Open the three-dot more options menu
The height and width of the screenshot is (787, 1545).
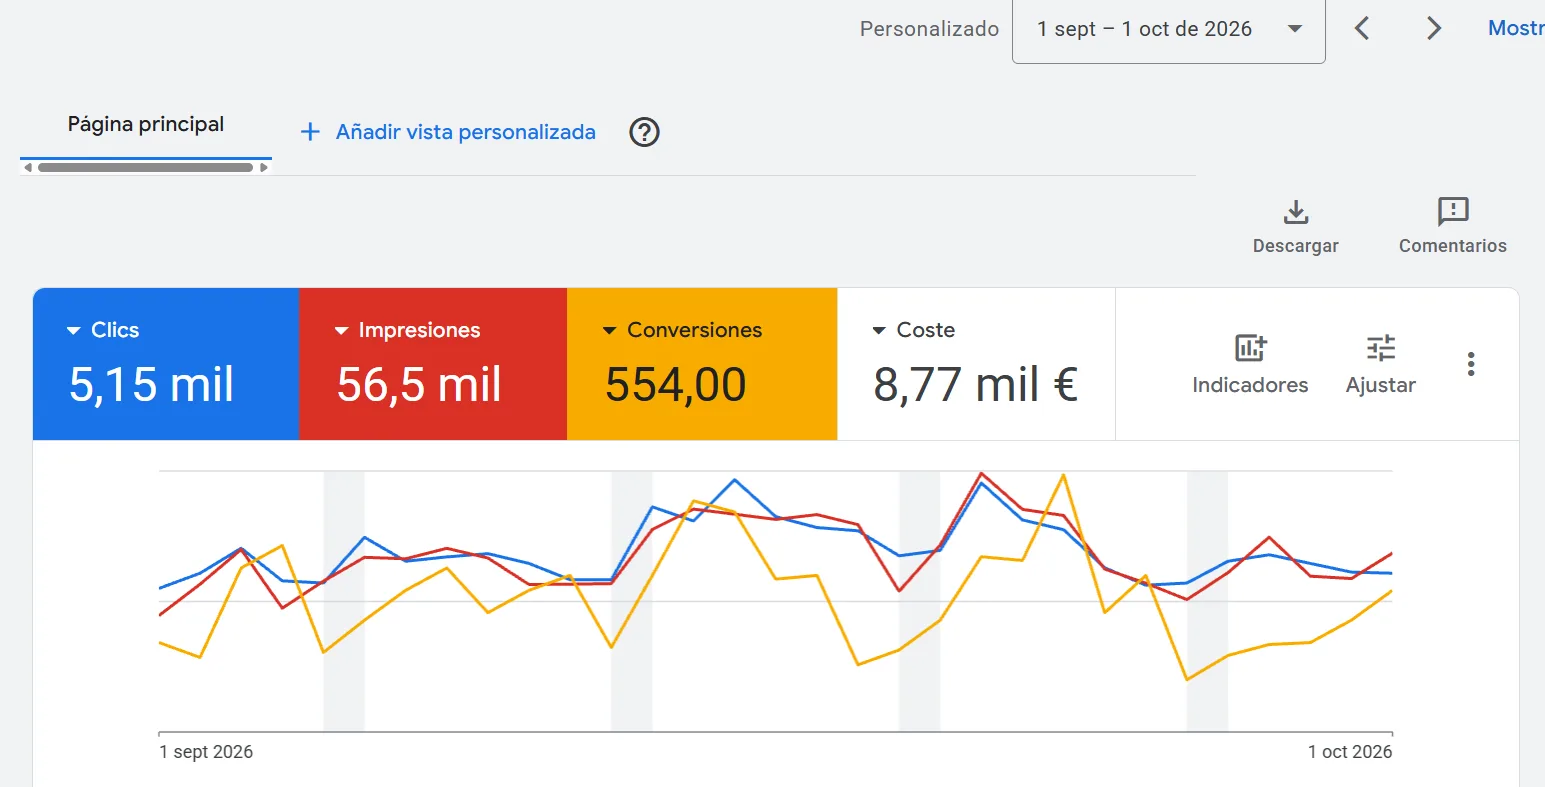tap(1471, 364)
